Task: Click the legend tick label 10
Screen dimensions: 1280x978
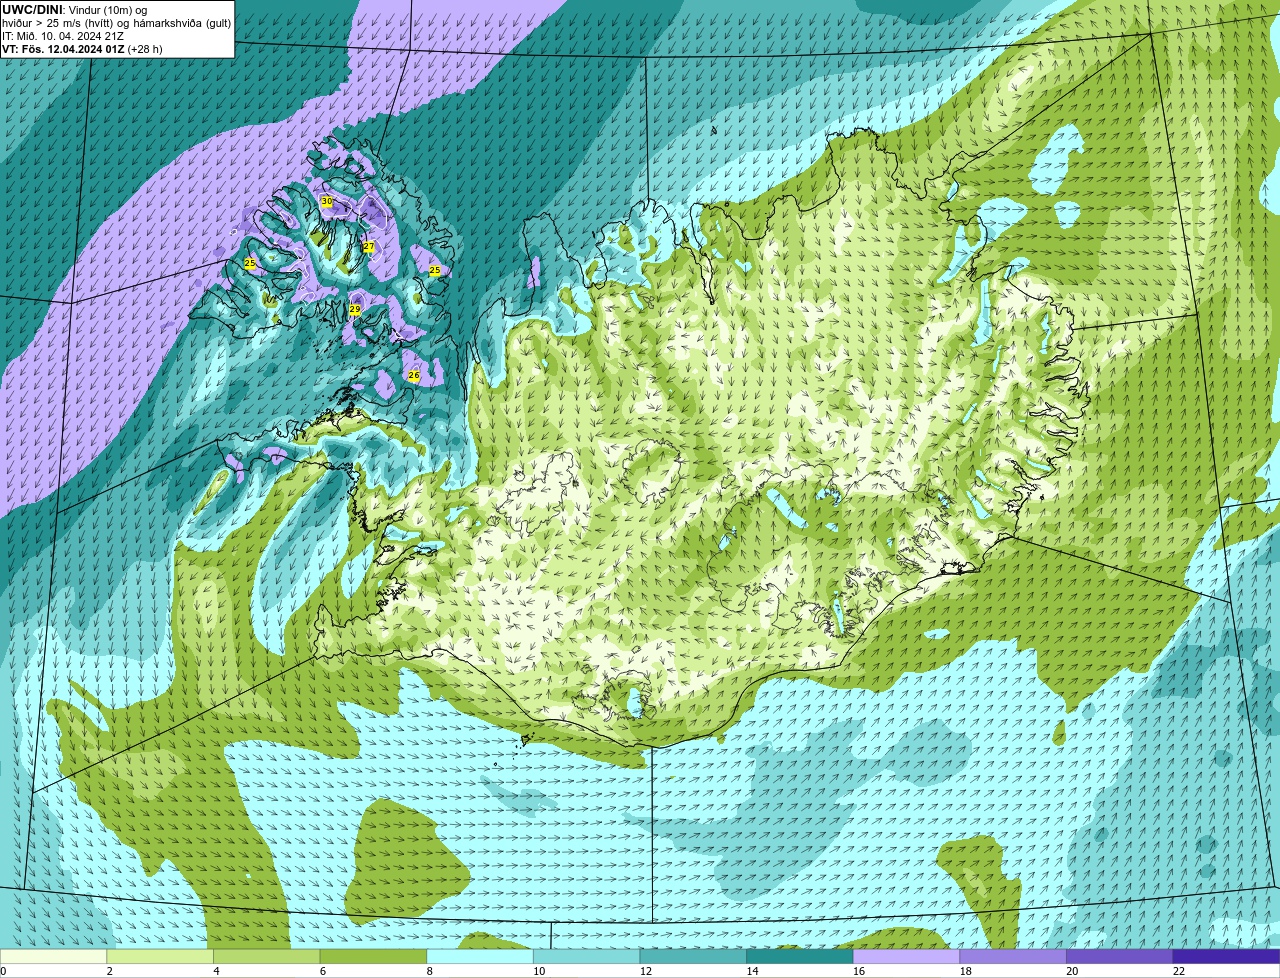Action: pos(539,971)
